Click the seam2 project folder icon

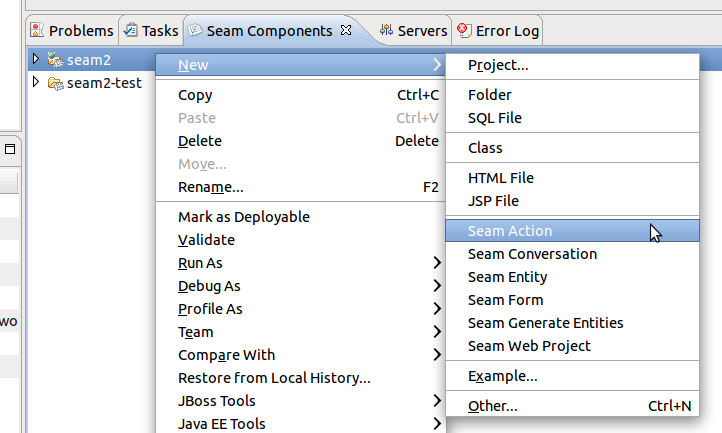54,60
